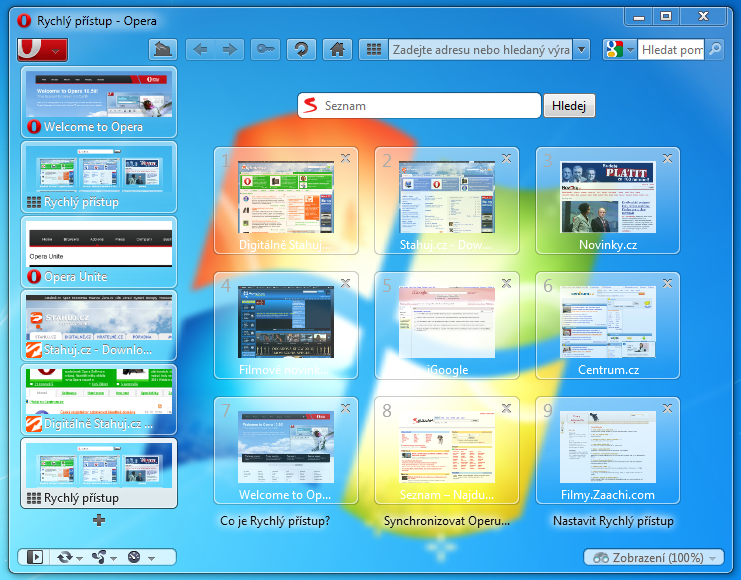Click the Hledej button
The height and width of the screenshot is (580, 741).
[569, 105]
